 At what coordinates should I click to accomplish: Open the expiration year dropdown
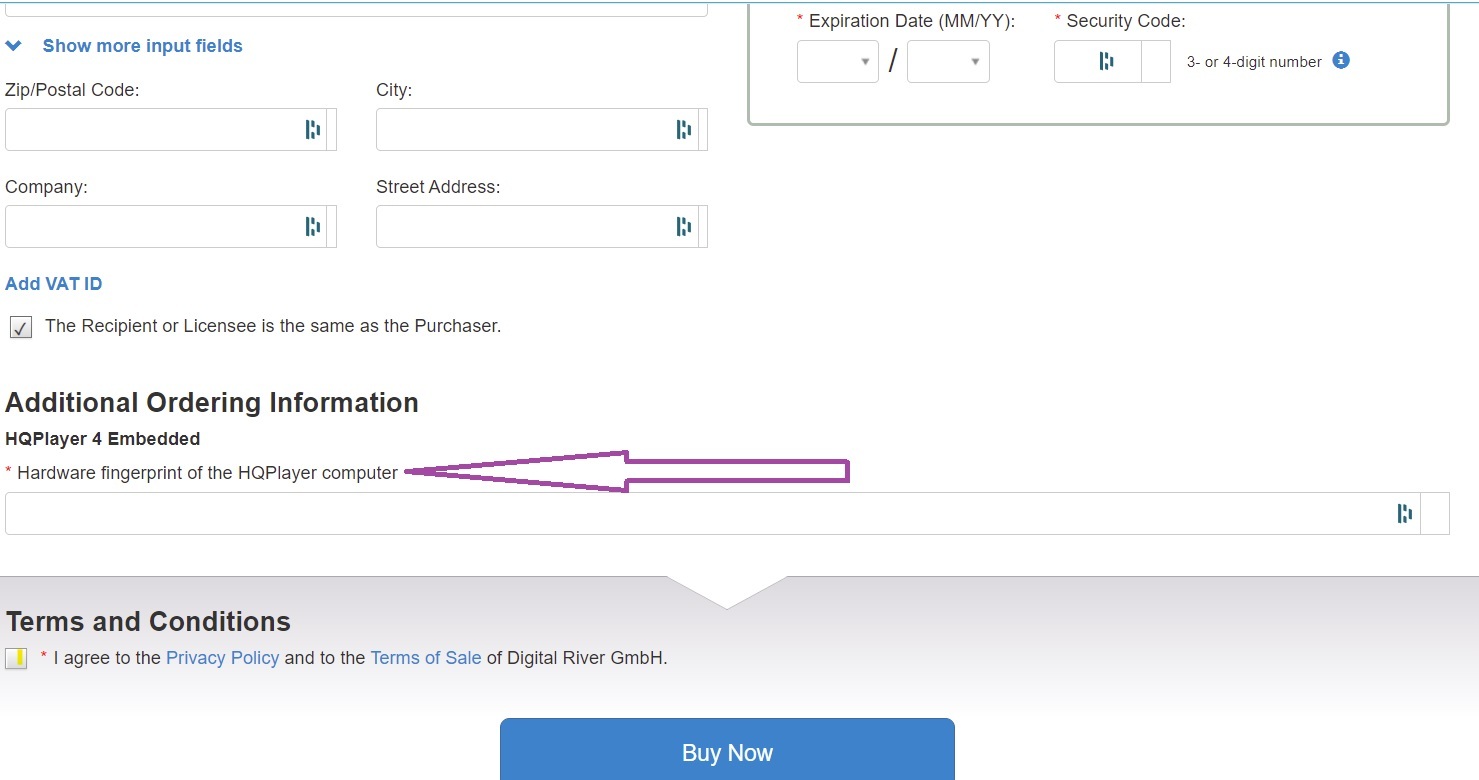(948, 62)
